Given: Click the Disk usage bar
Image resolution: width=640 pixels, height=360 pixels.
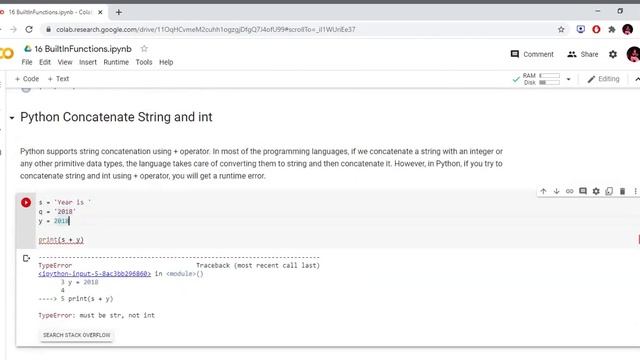Looking at the screenshot, I should tap(549, 82).
